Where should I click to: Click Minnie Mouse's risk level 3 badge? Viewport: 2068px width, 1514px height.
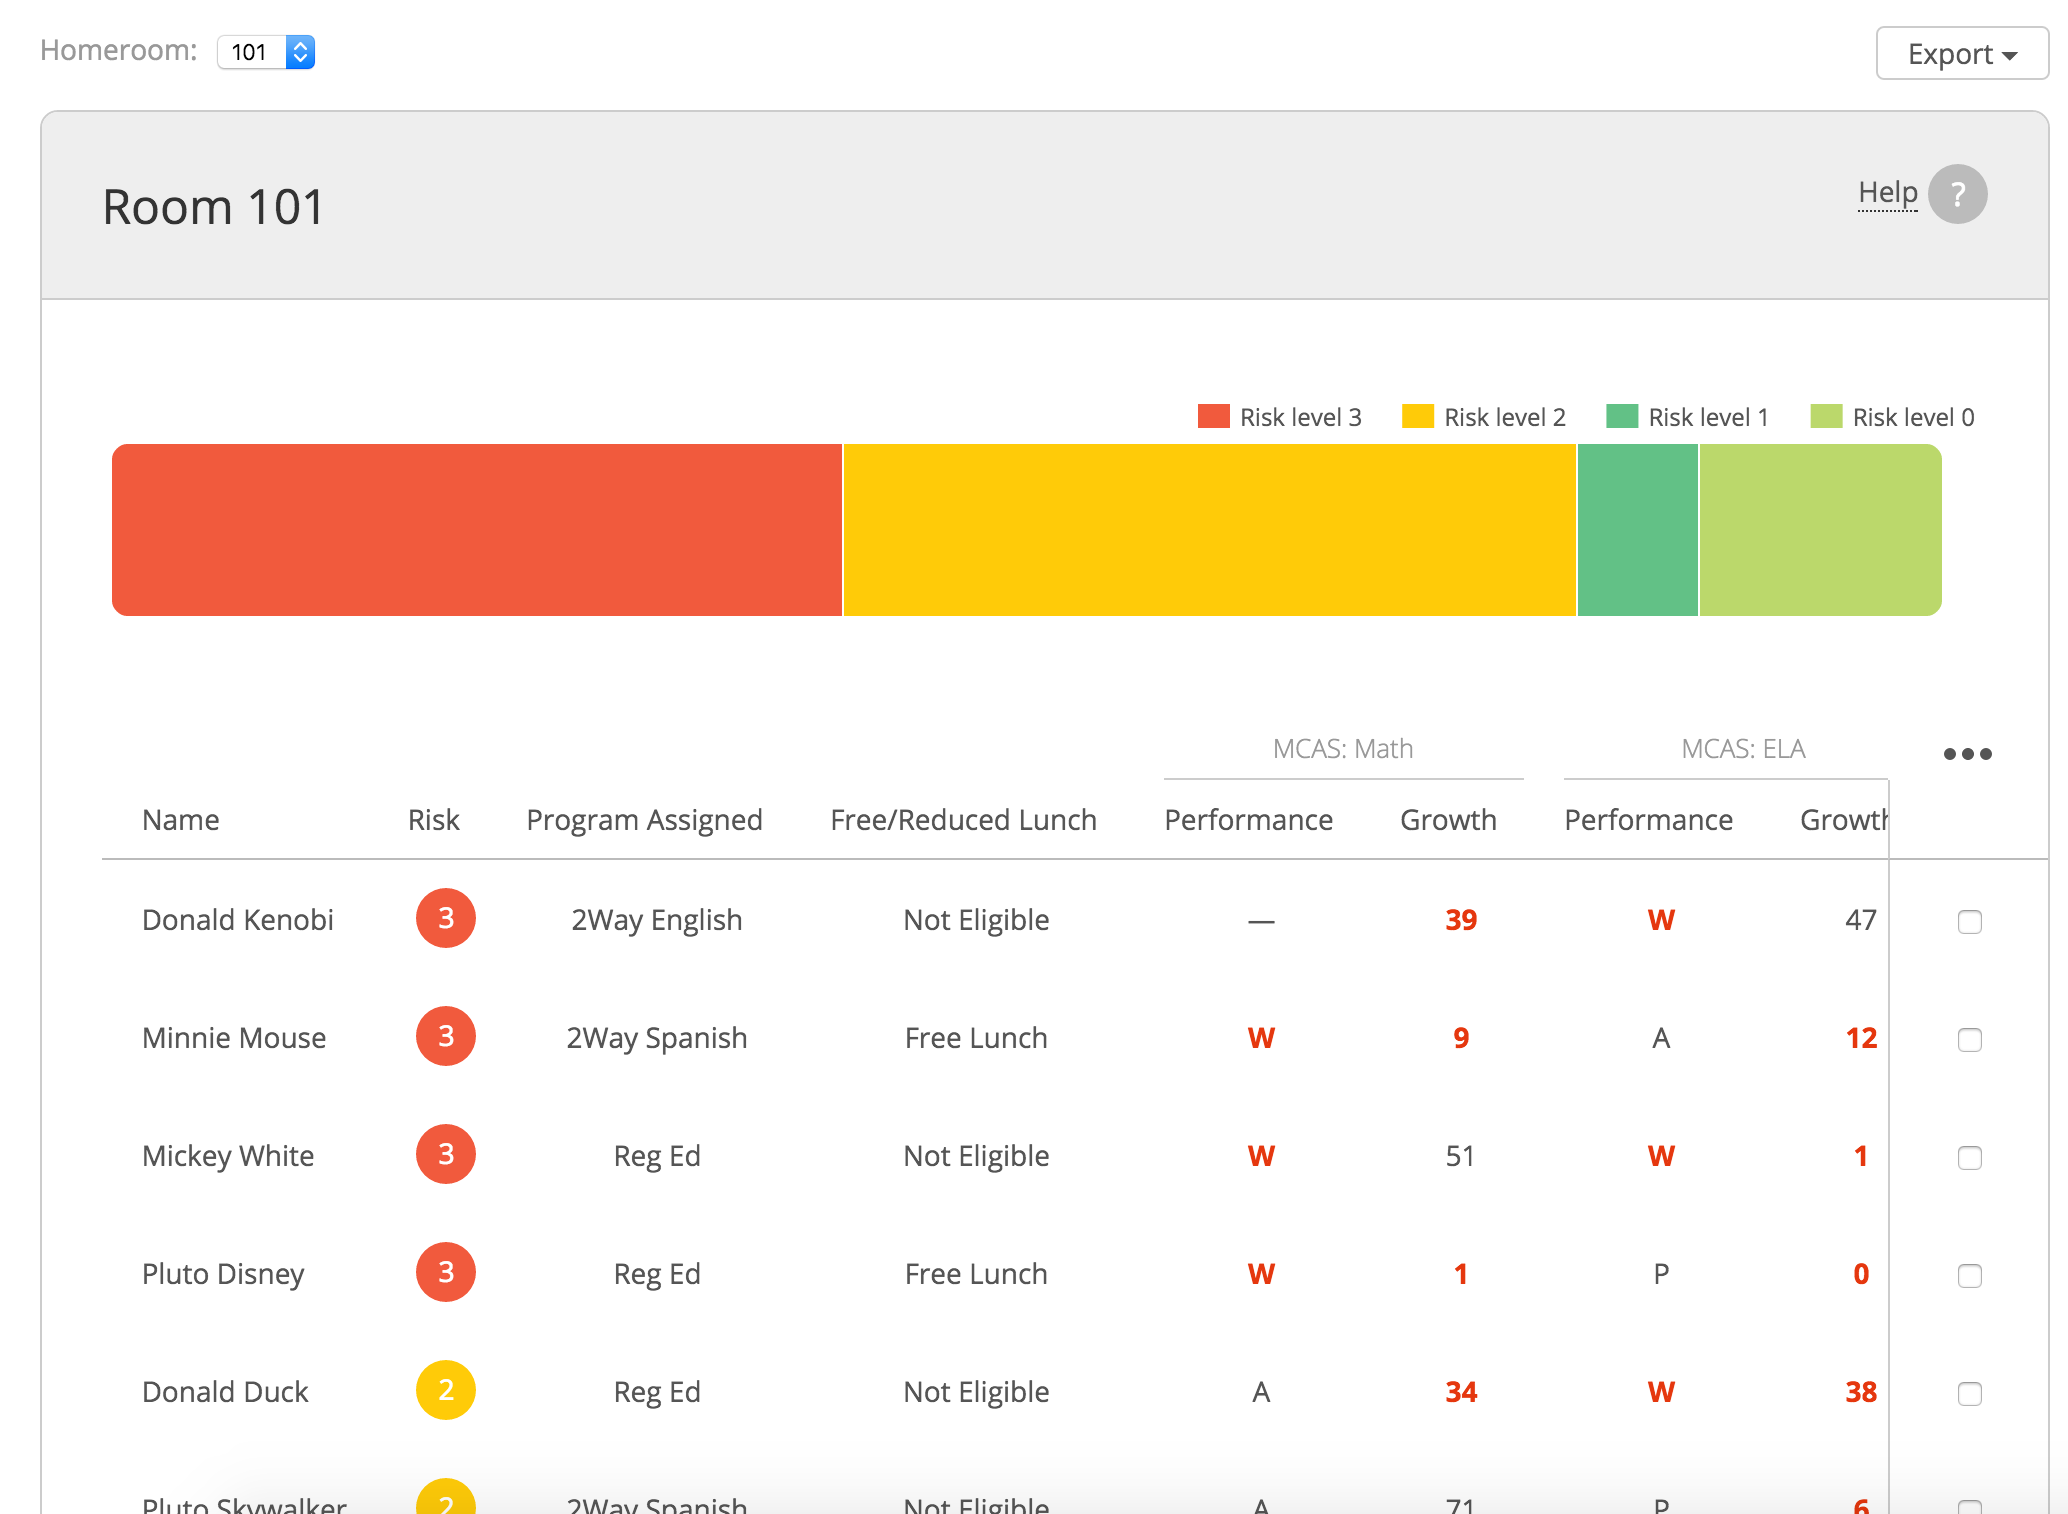point(446,1036)
